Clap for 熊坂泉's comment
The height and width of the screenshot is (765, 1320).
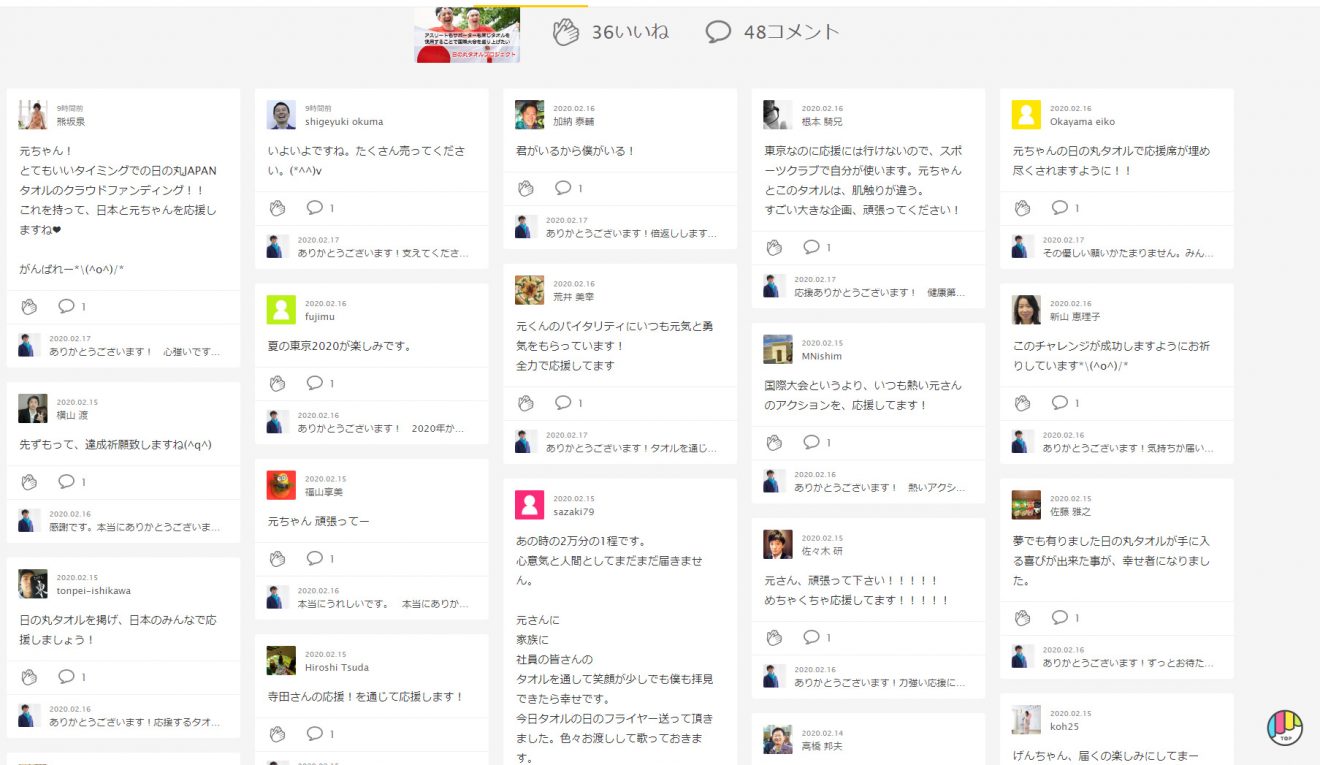click(x=29, y=306)
